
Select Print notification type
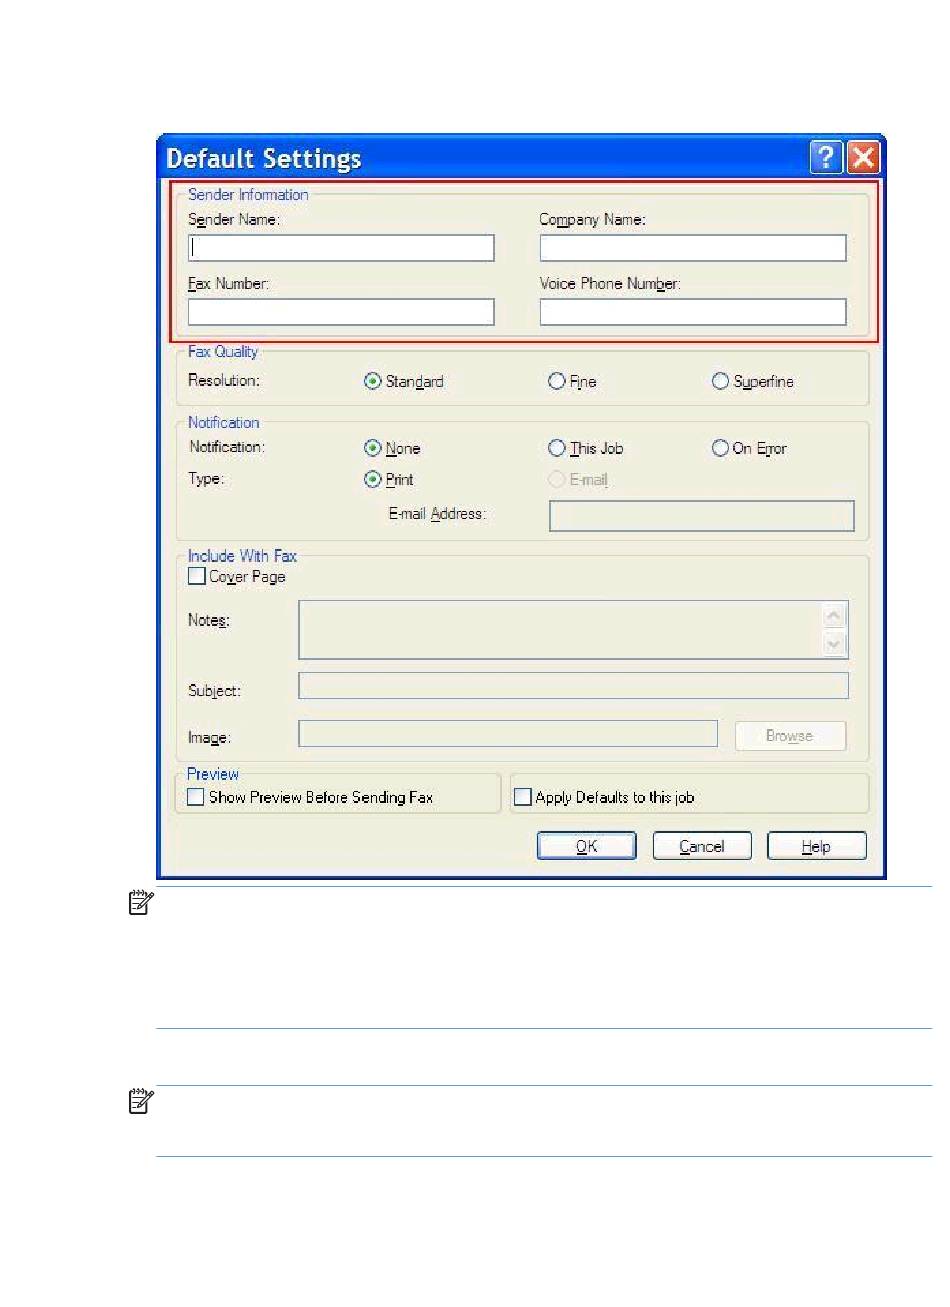[373, 479]
